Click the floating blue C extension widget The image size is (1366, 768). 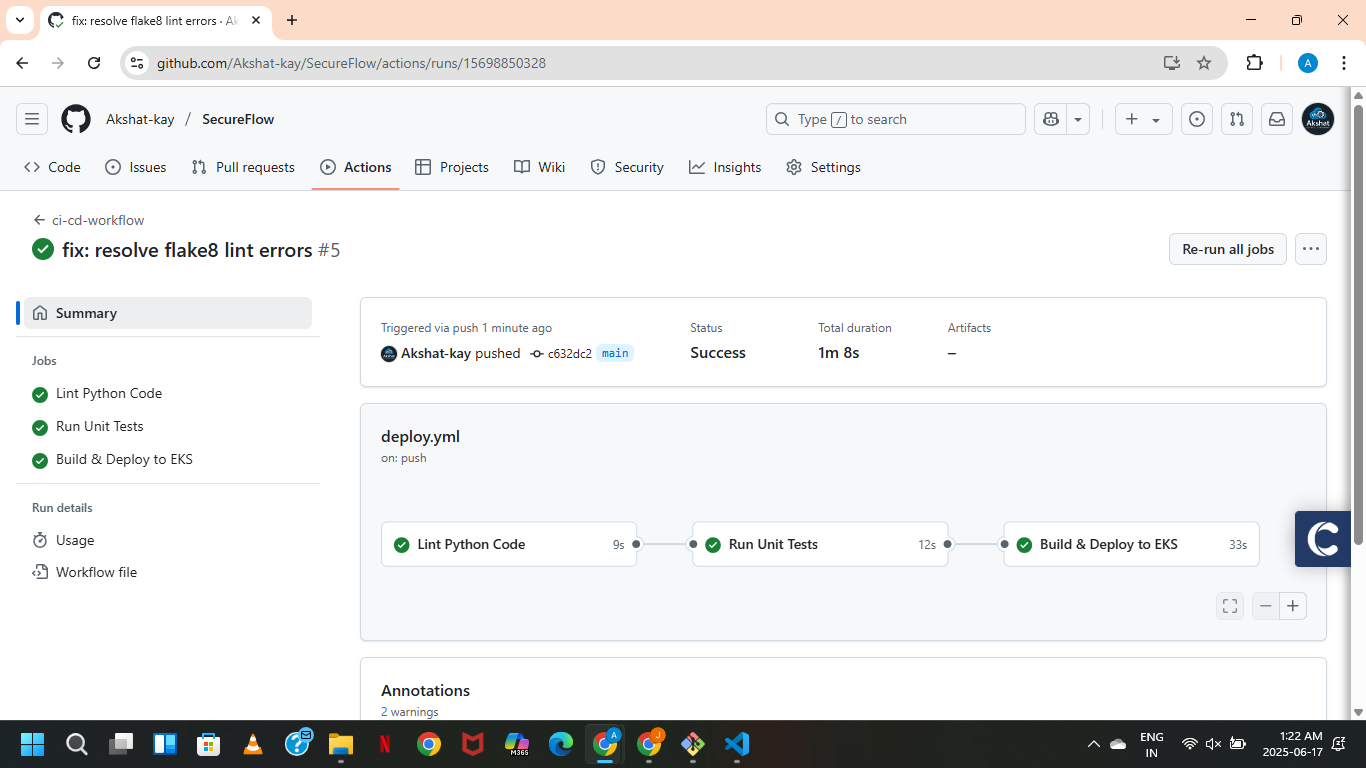(x=1323, y=539)
